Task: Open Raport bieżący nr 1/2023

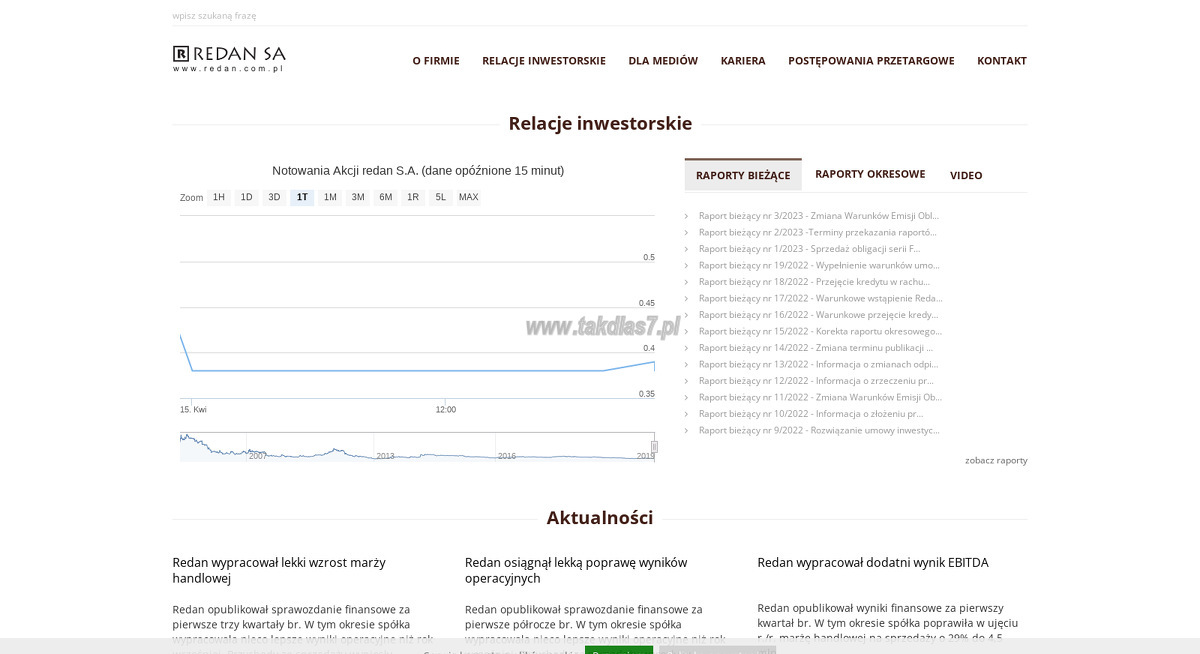Action: (810, 248)
